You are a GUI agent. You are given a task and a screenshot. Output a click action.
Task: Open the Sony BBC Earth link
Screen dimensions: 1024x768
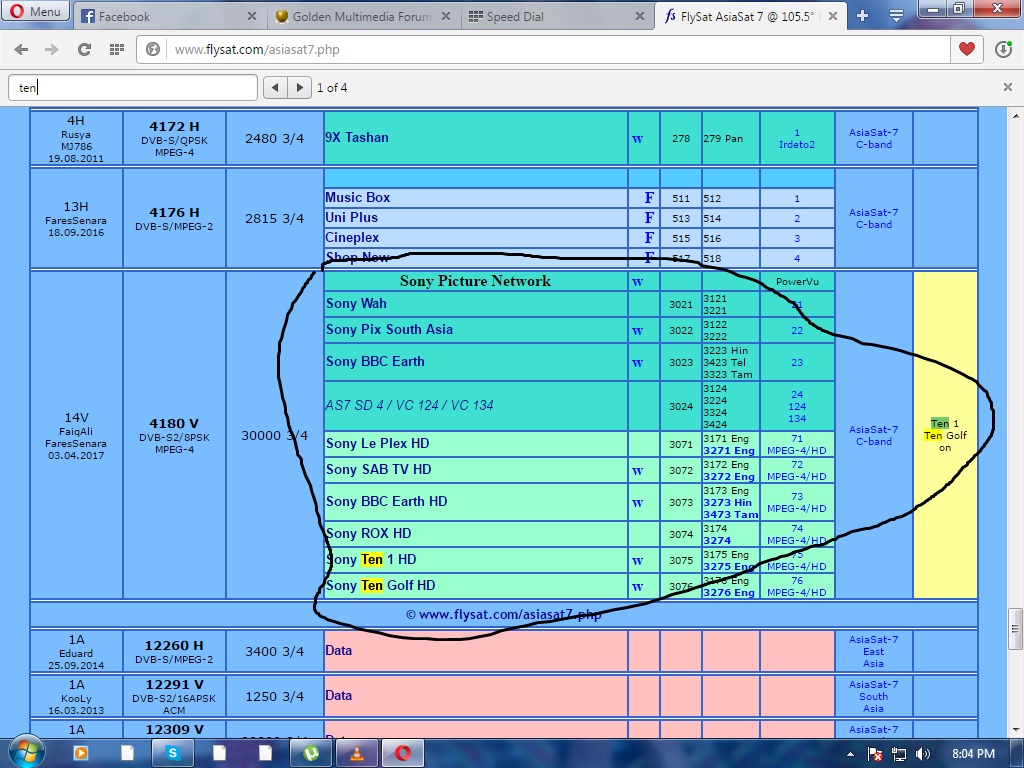pos(376,362)
